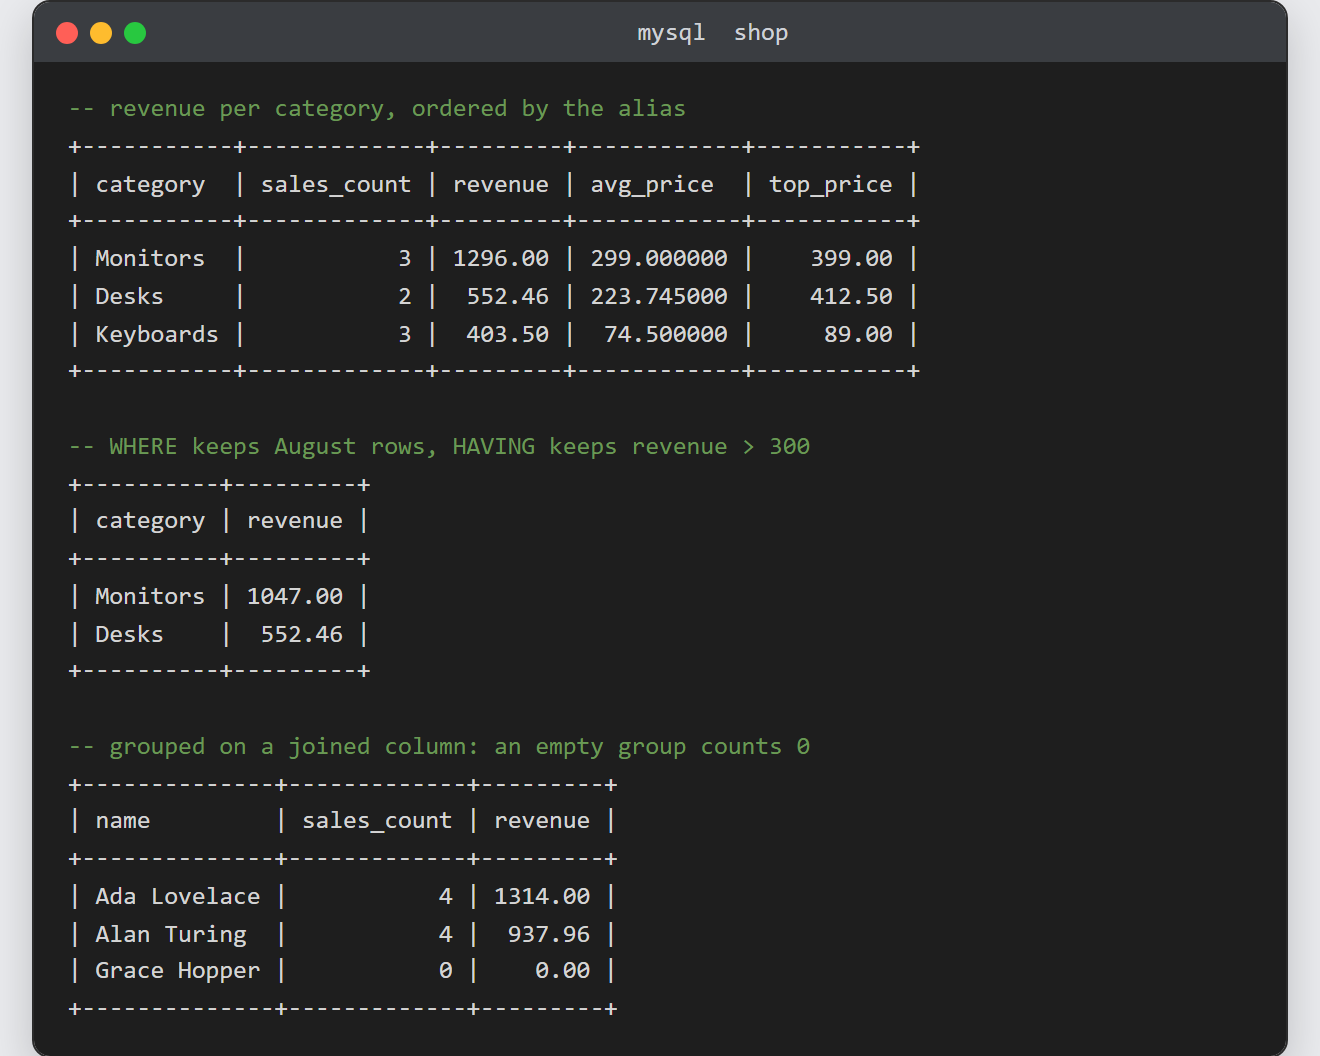This screenshot has width=1320, height=1056.
Task: Click the revenue value 1314.00
Action: coord(542,897)
